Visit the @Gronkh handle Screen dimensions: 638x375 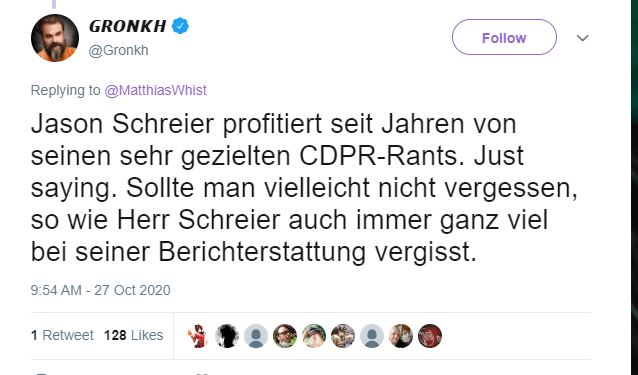tap(118, 50)
